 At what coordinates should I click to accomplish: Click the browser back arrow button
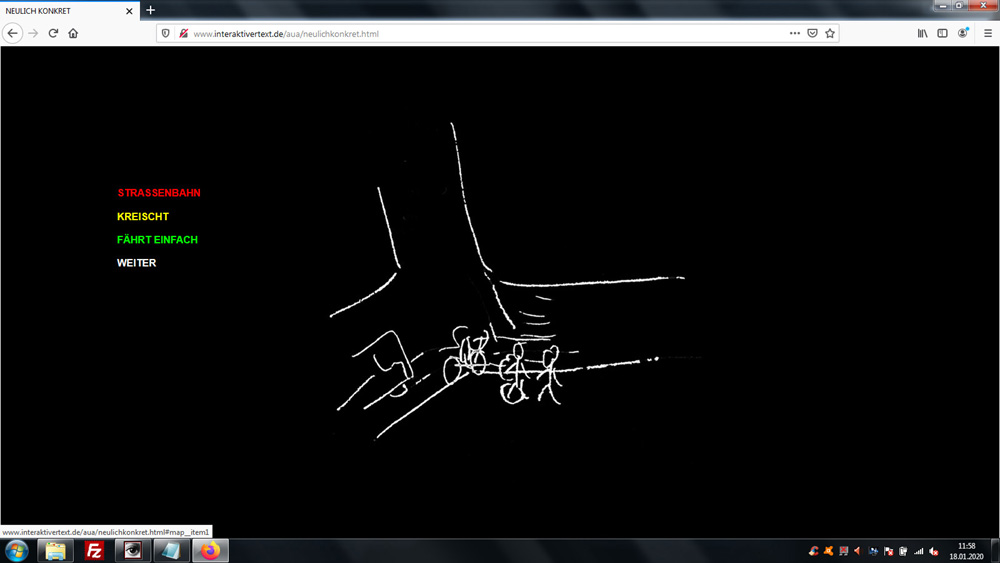pos(13,33)
